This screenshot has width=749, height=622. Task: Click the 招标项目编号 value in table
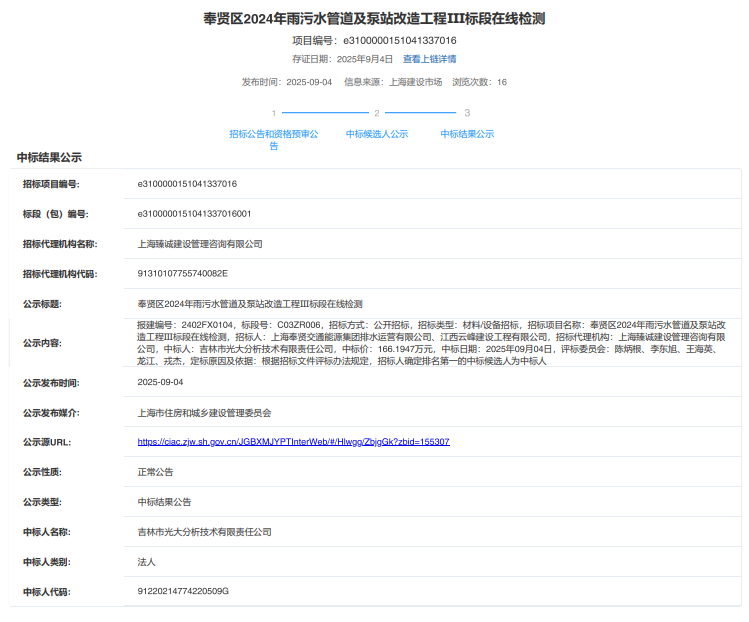tap(187, 184)
